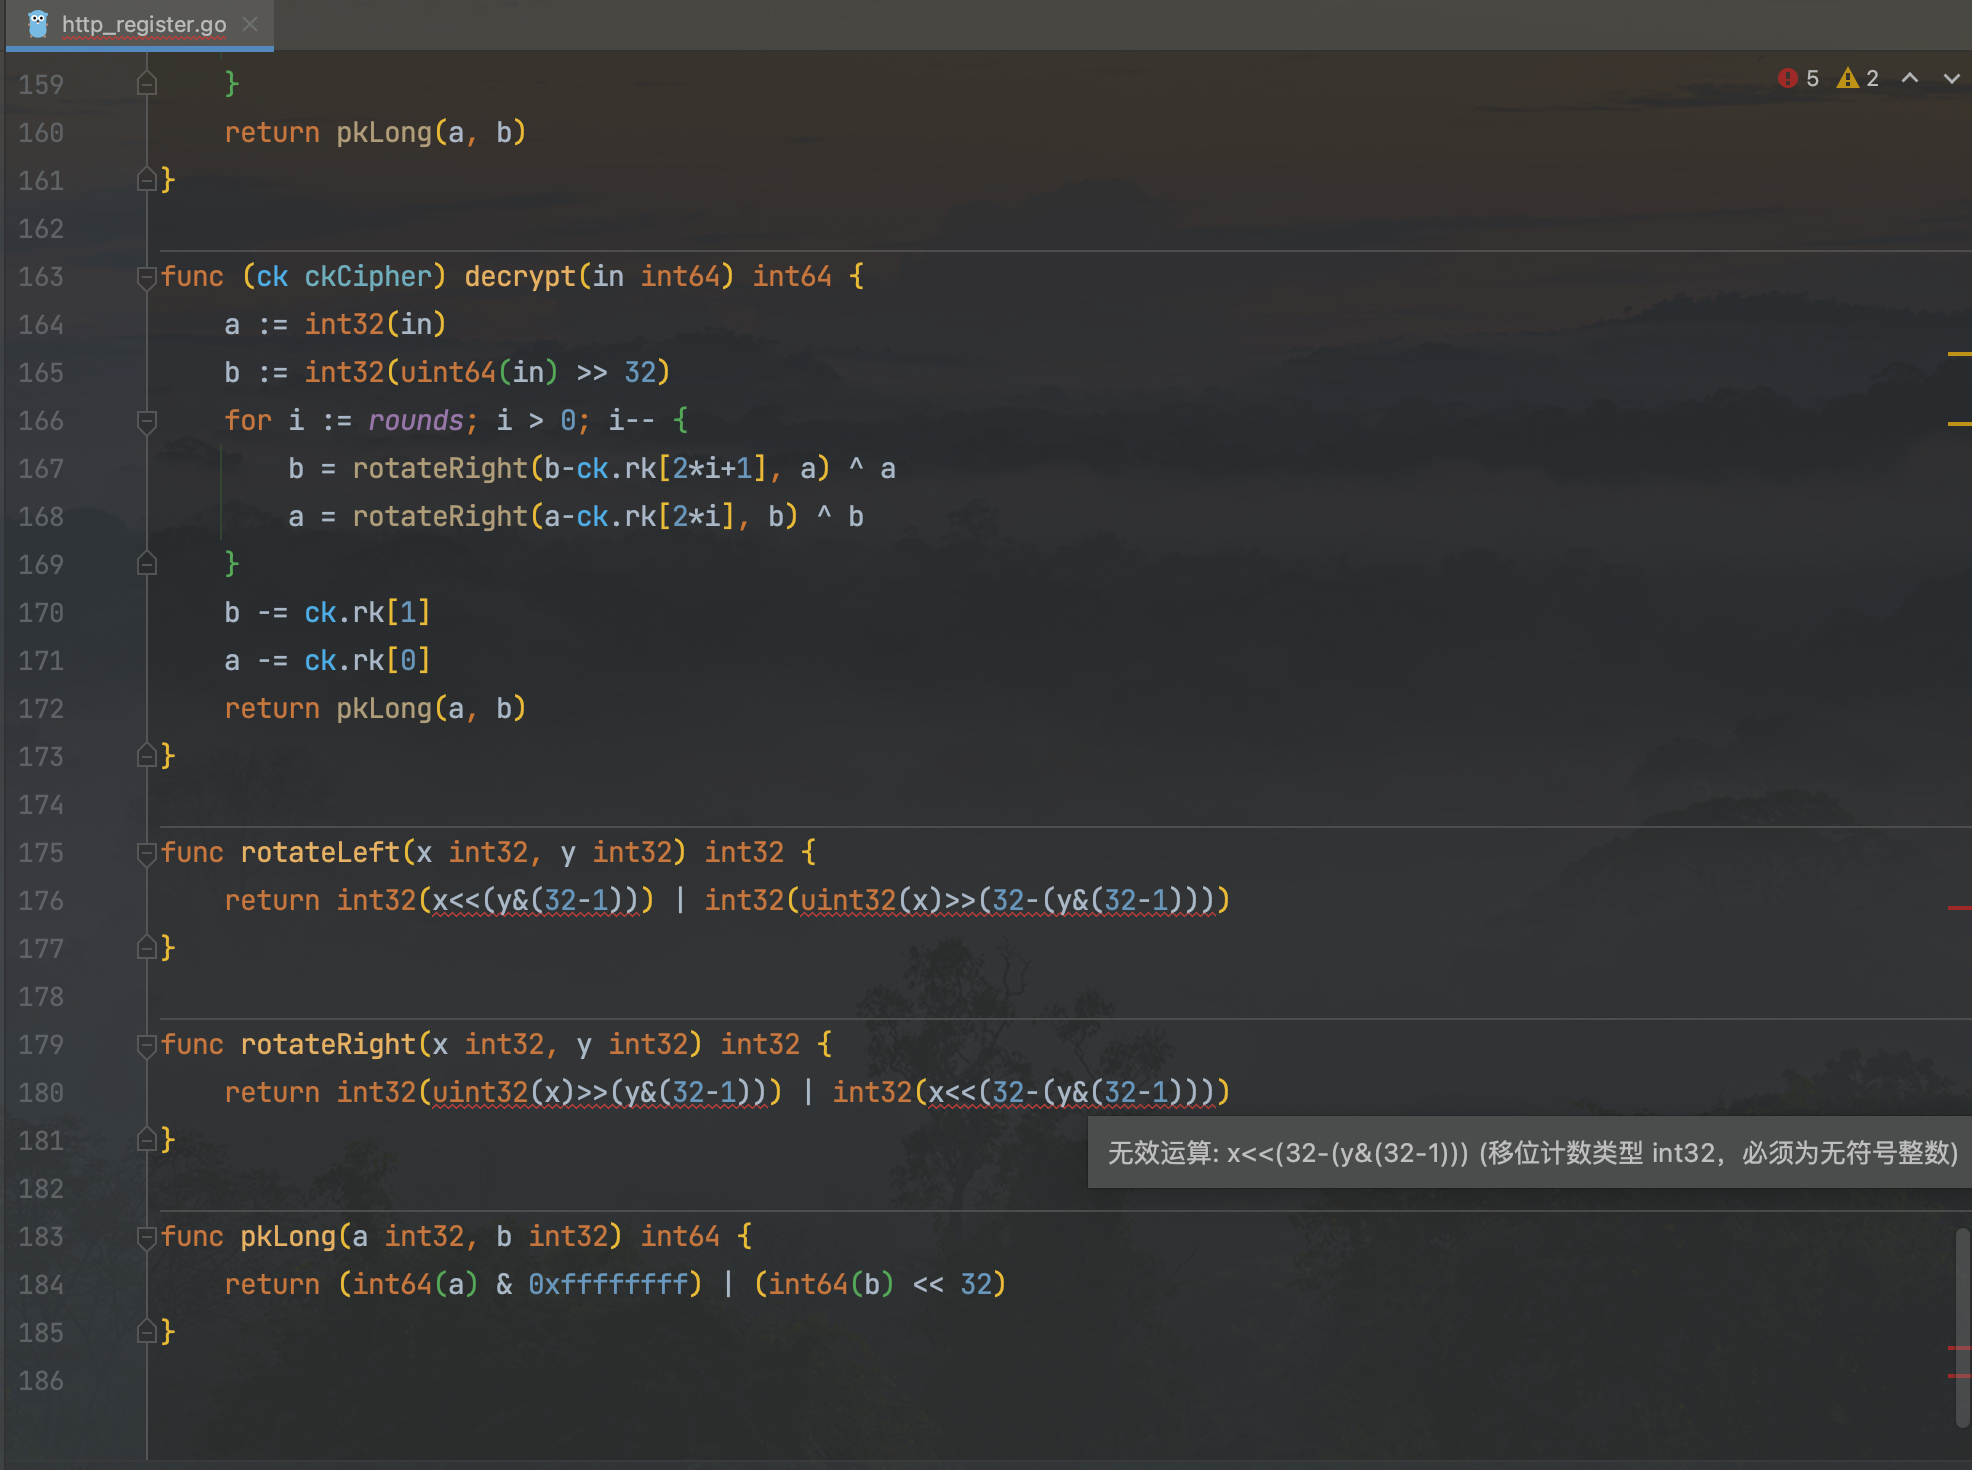Click the red error count icon
Screen dimensions: 1972x1470
tap(1788, 78)
